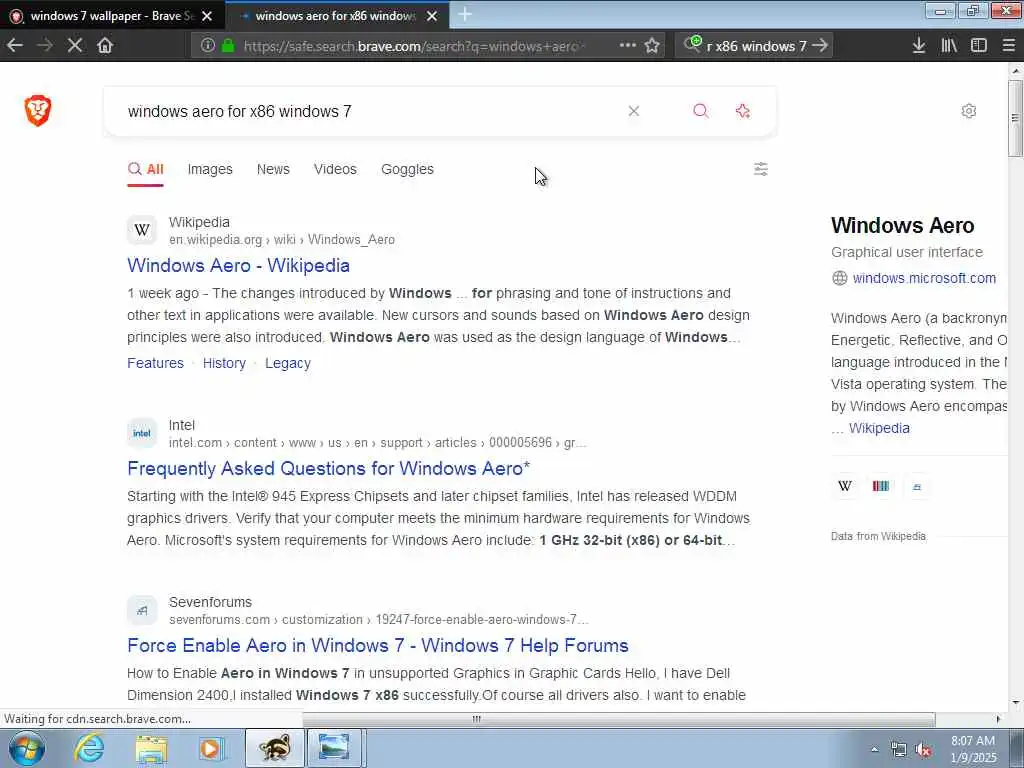This screenshot has width=1024, height=768.
Task: Close the windows aero search tab
Action: point(432,16)
